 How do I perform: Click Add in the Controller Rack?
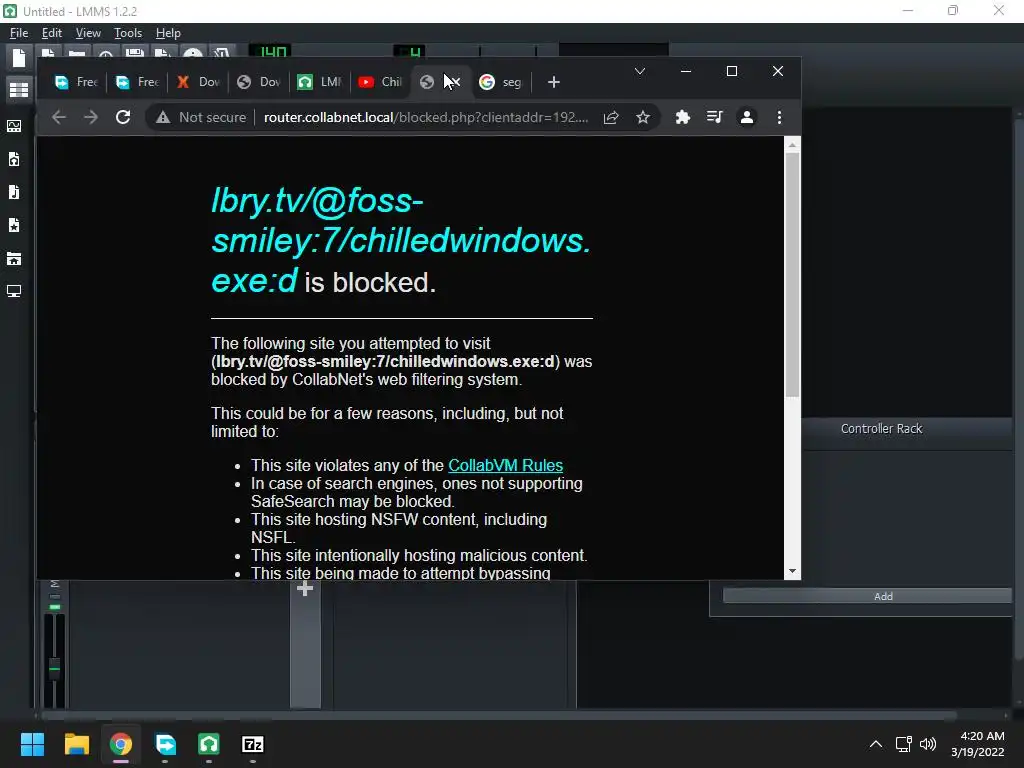click(867, 596)
